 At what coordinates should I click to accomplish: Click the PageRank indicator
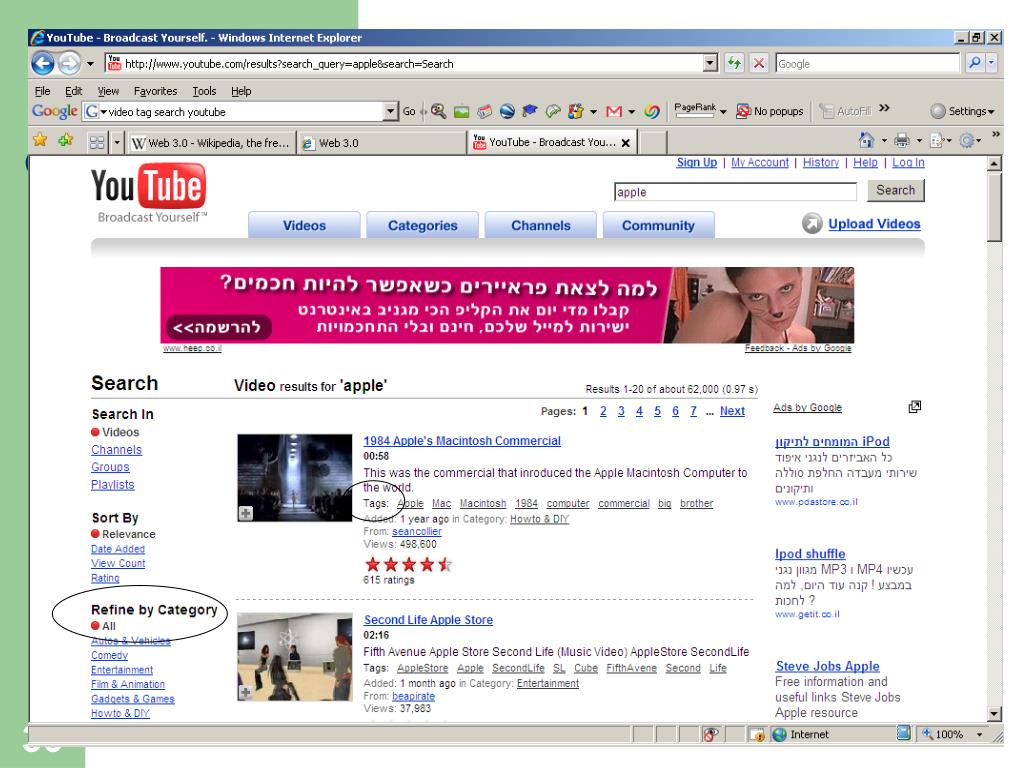(x=695, y=109)
